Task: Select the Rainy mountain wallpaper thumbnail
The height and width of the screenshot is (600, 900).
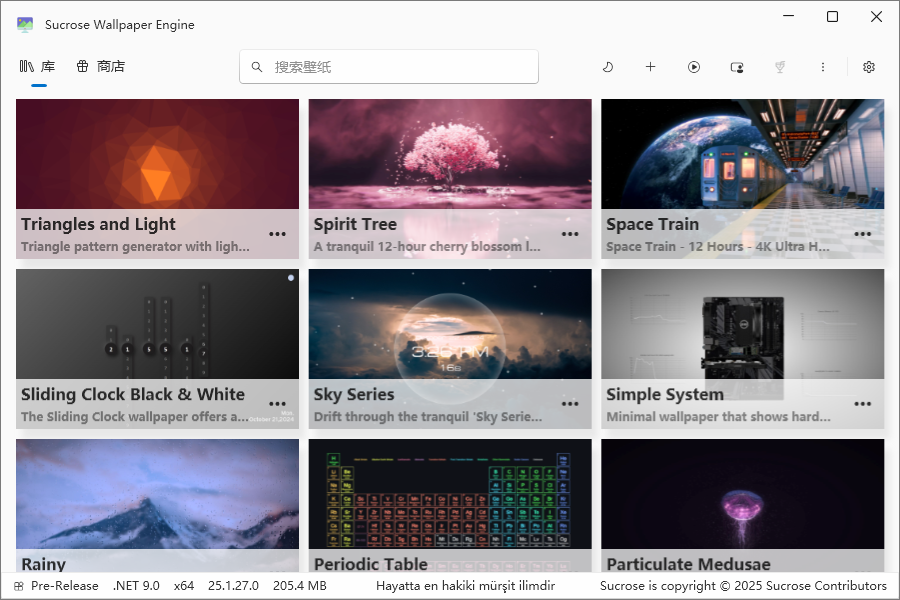Action: tap(157, 494)
